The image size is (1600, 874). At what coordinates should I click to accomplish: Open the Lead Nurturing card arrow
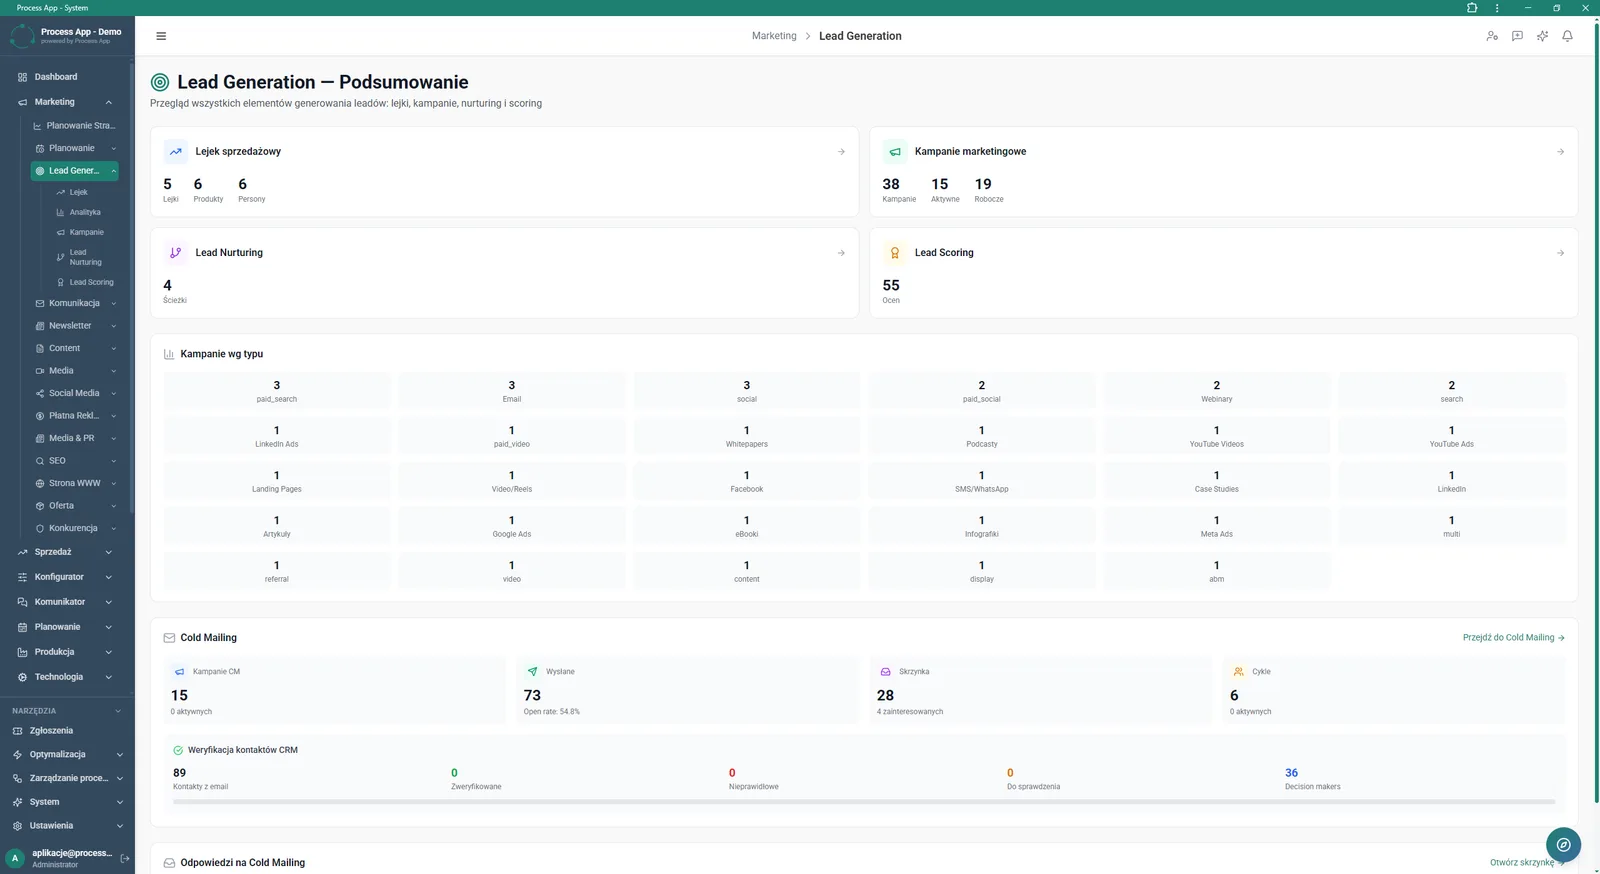coord(841,253)
